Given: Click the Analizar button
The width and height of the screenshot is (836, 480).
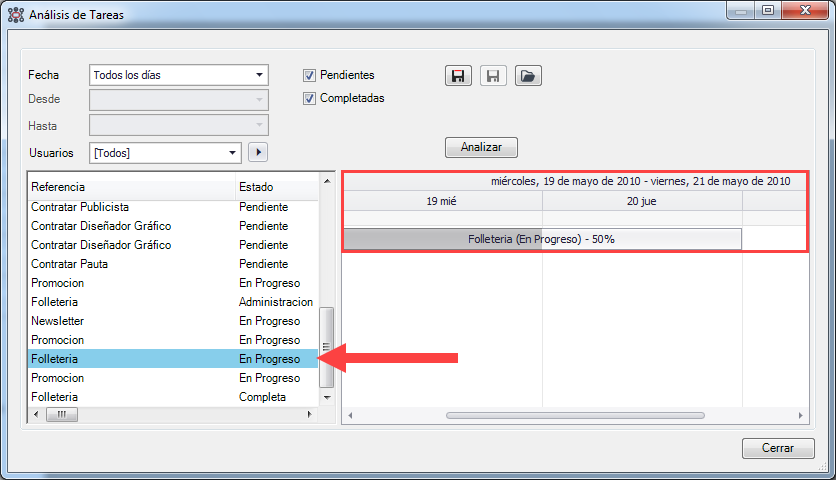Looking at the screenshot, I should pyautogui.click(x=481, y=147).
